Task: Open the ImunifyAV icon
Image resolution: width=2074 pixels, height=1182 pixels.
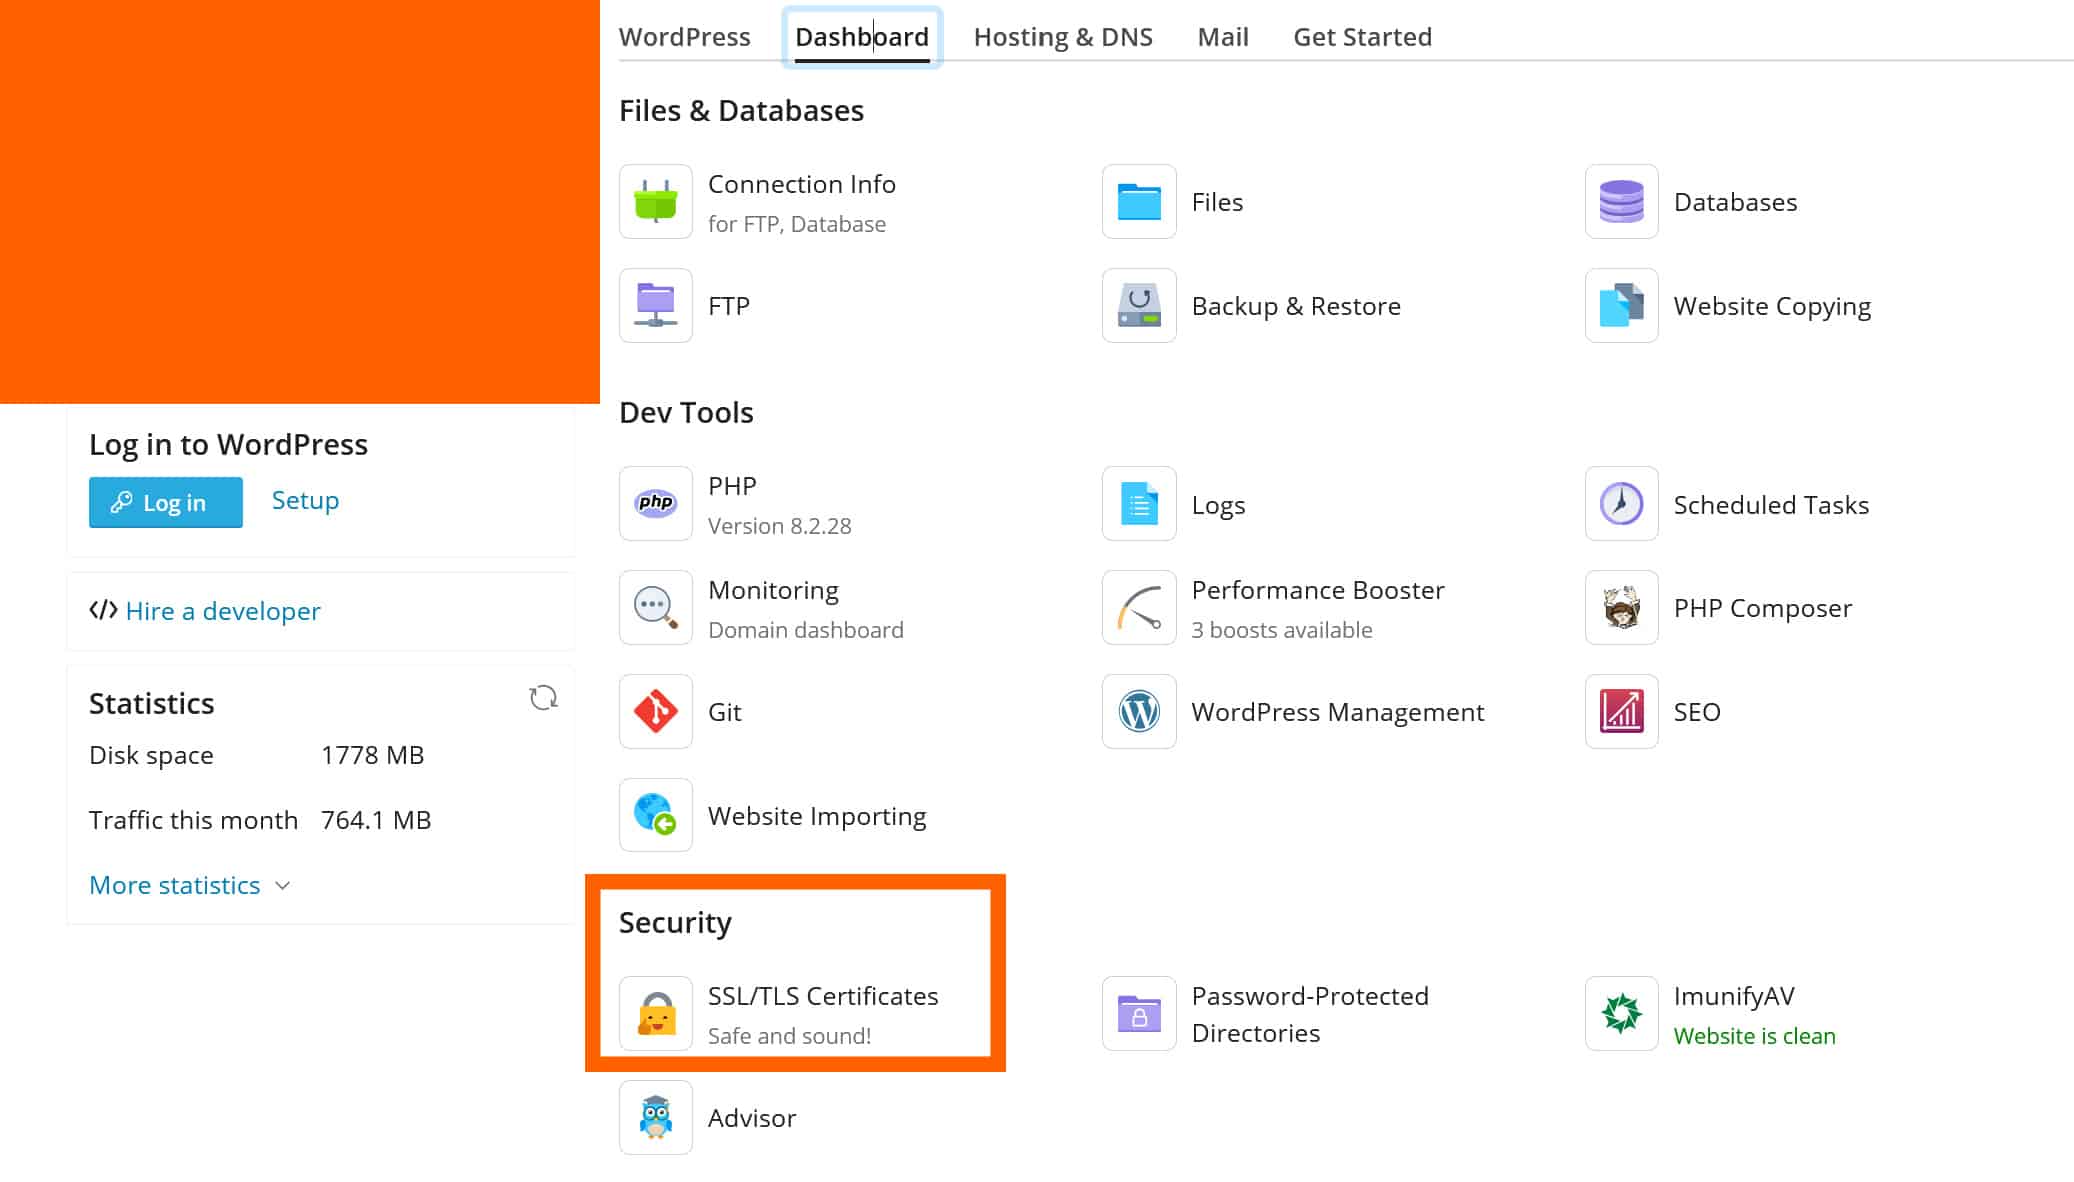Action: [x=1622, y=1014]
